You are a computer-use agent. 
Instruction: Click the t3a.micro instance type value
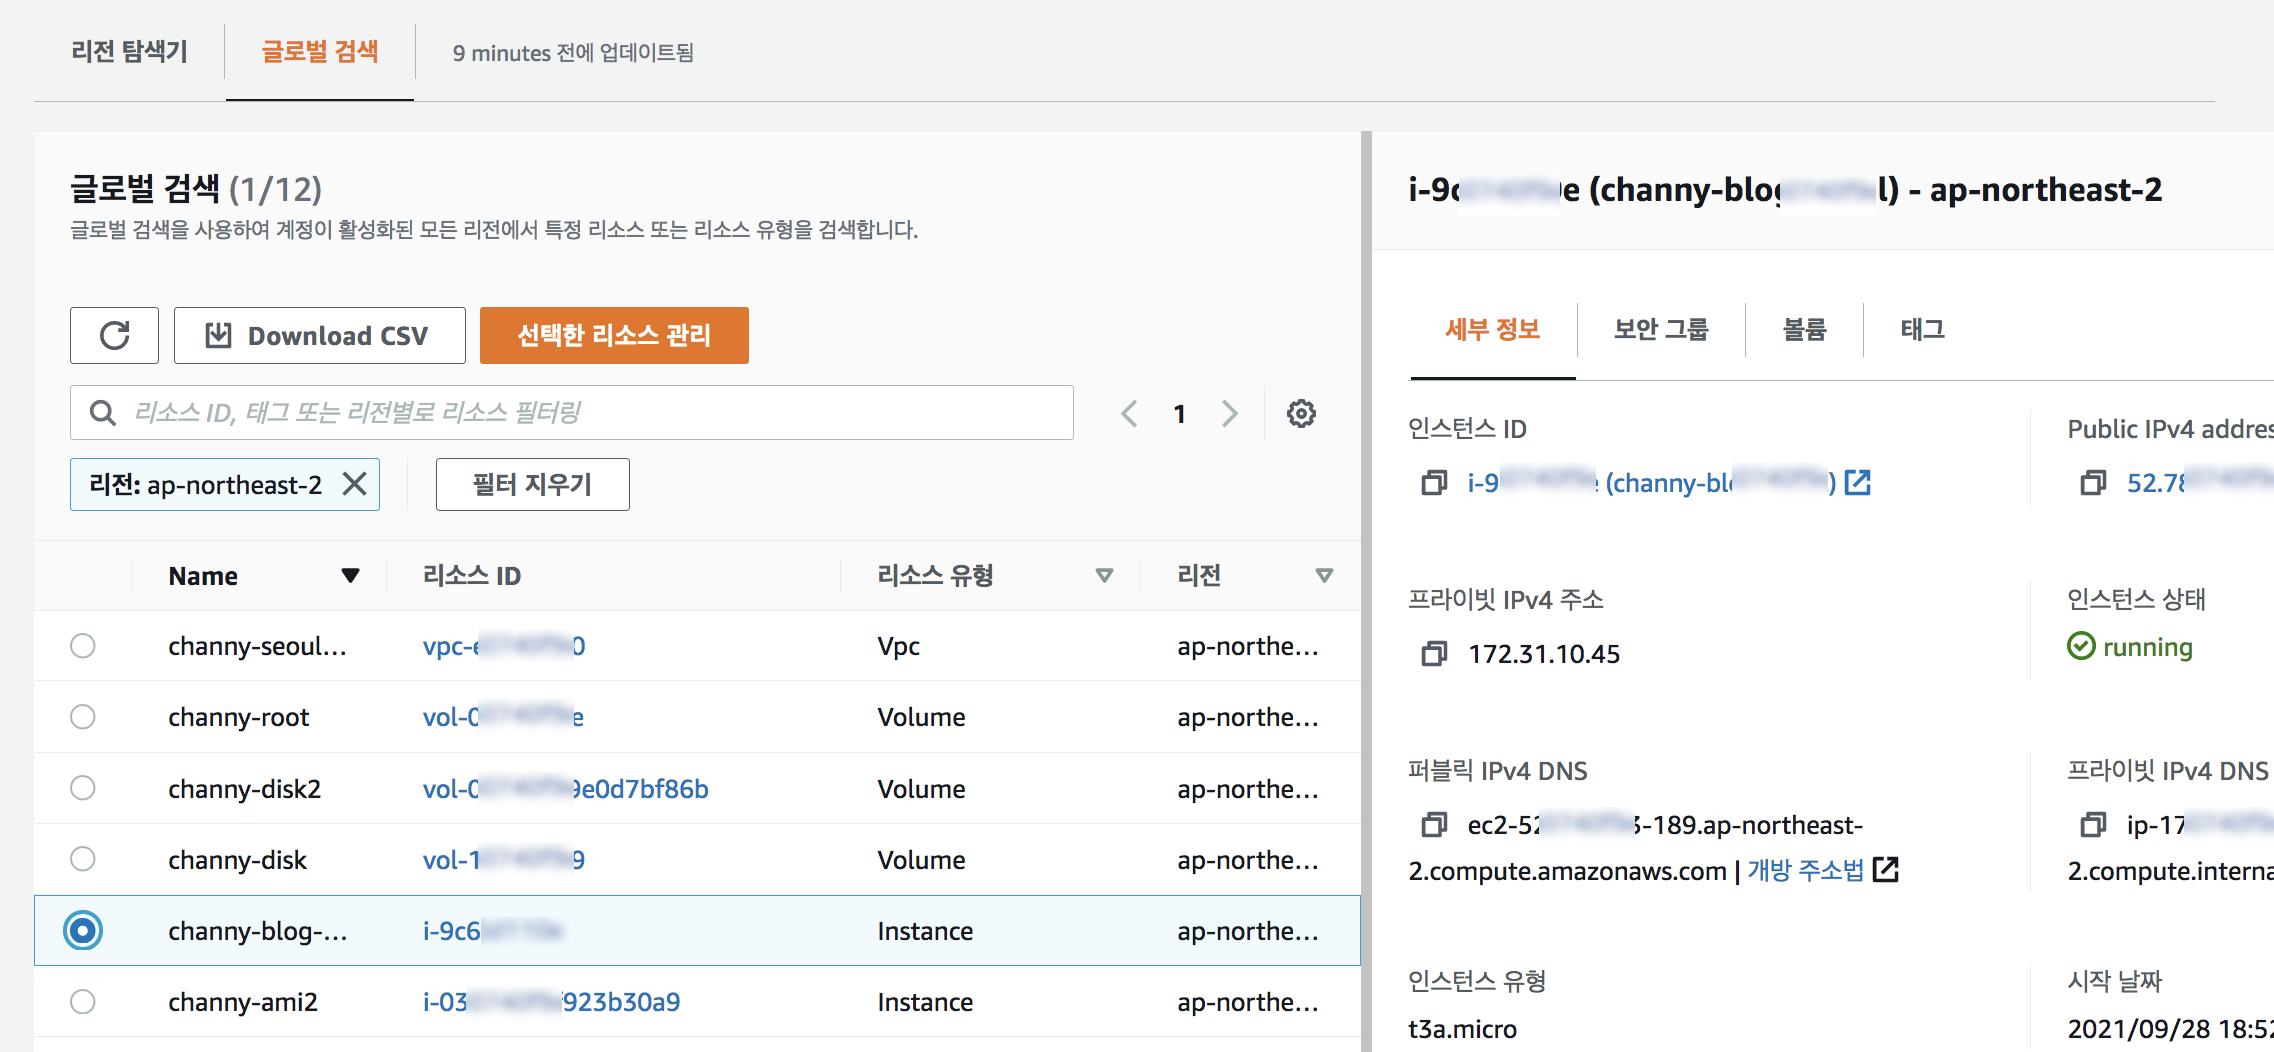coord(1462,1028)
